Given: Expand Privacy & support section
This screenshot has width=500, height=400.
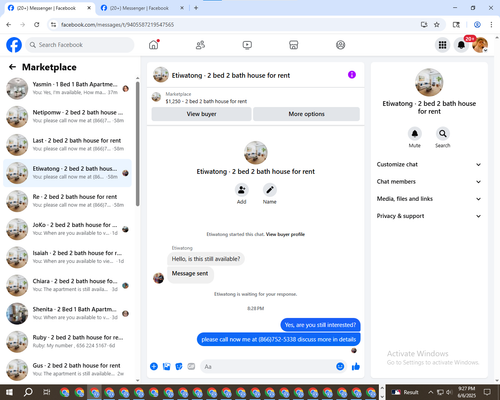Looking at the screenshot, I should 429,216.
